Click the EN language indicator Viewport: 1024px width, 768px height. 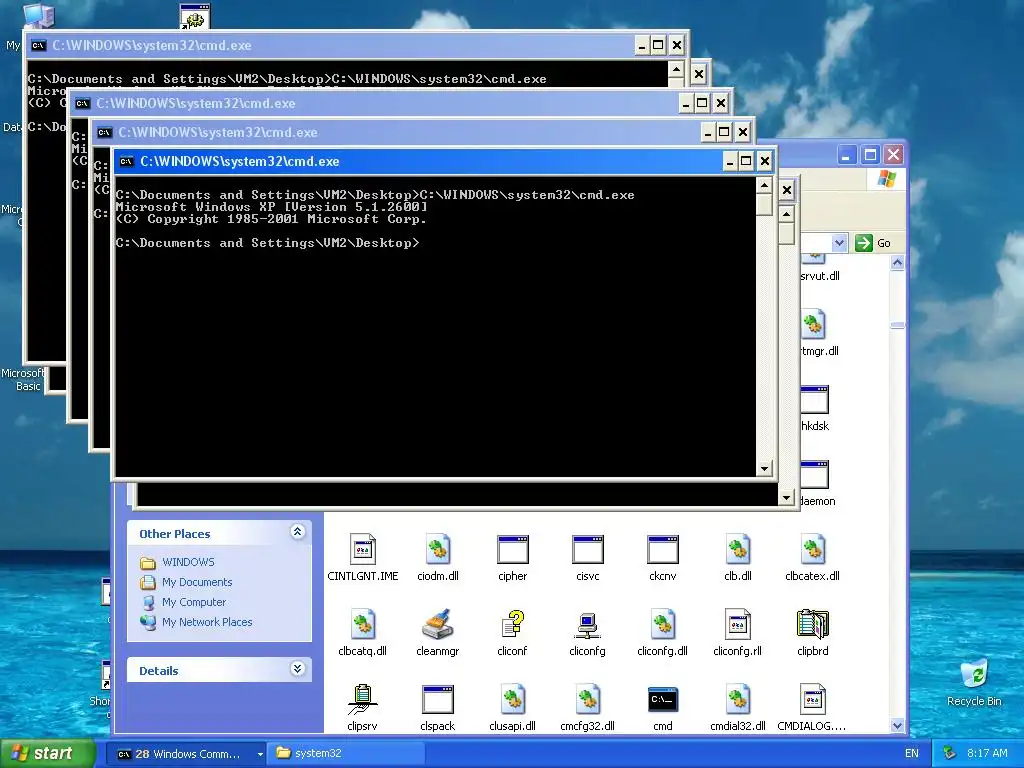coord(912,754)
